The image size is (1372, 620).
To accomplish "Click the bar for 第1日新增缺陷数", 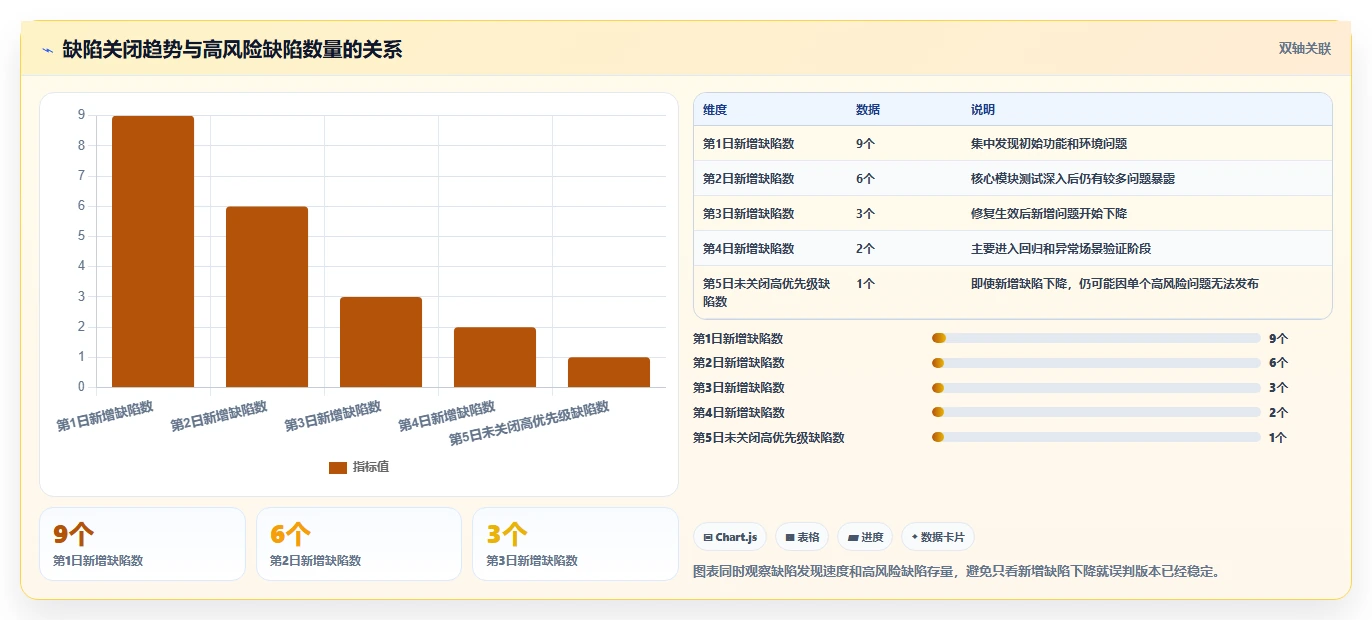I will point(153,252).
